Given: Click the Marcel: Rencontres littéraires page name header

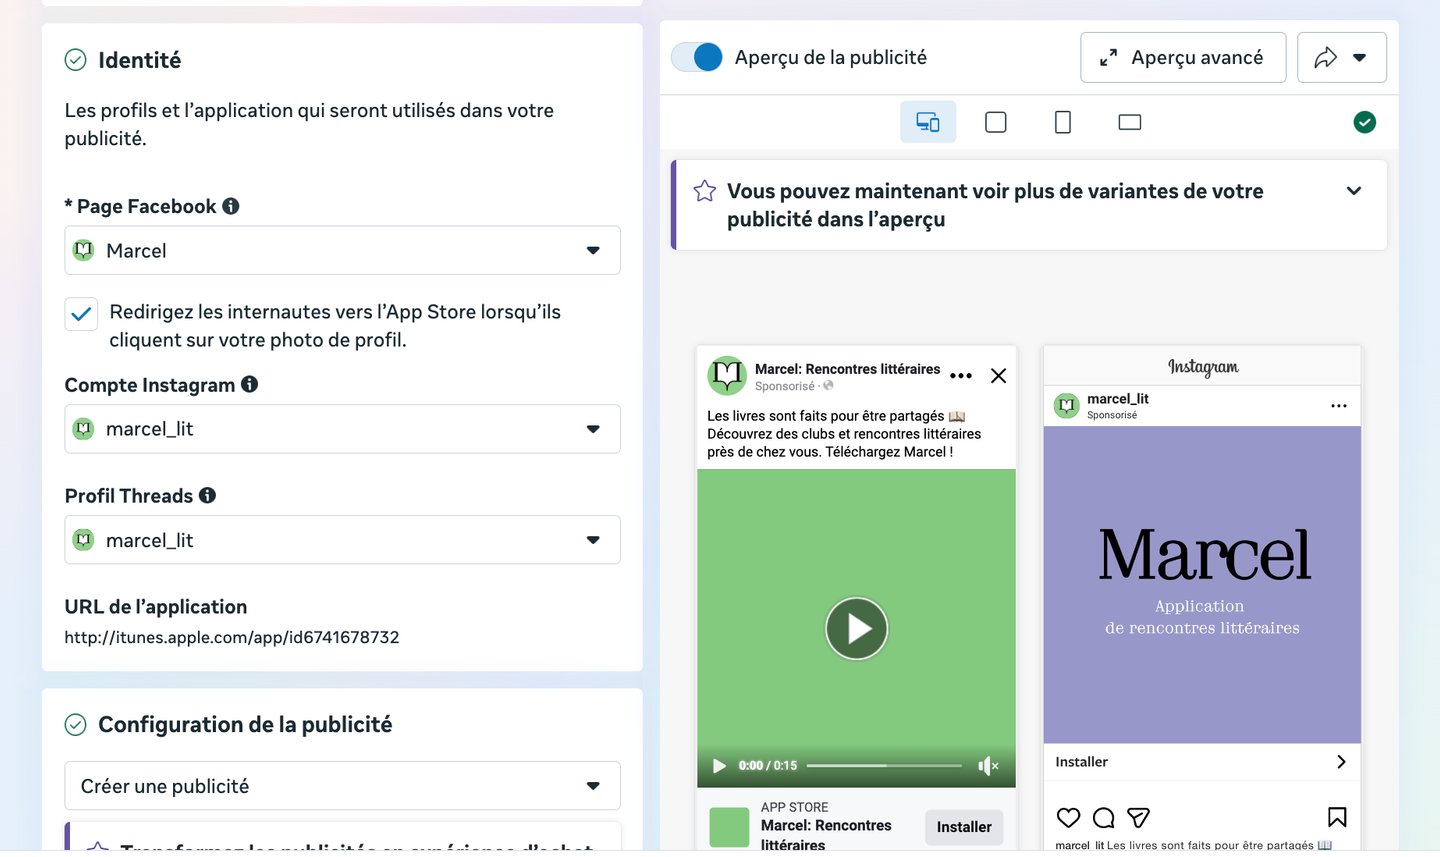Looking at the screenshot, I should (847, 369).
